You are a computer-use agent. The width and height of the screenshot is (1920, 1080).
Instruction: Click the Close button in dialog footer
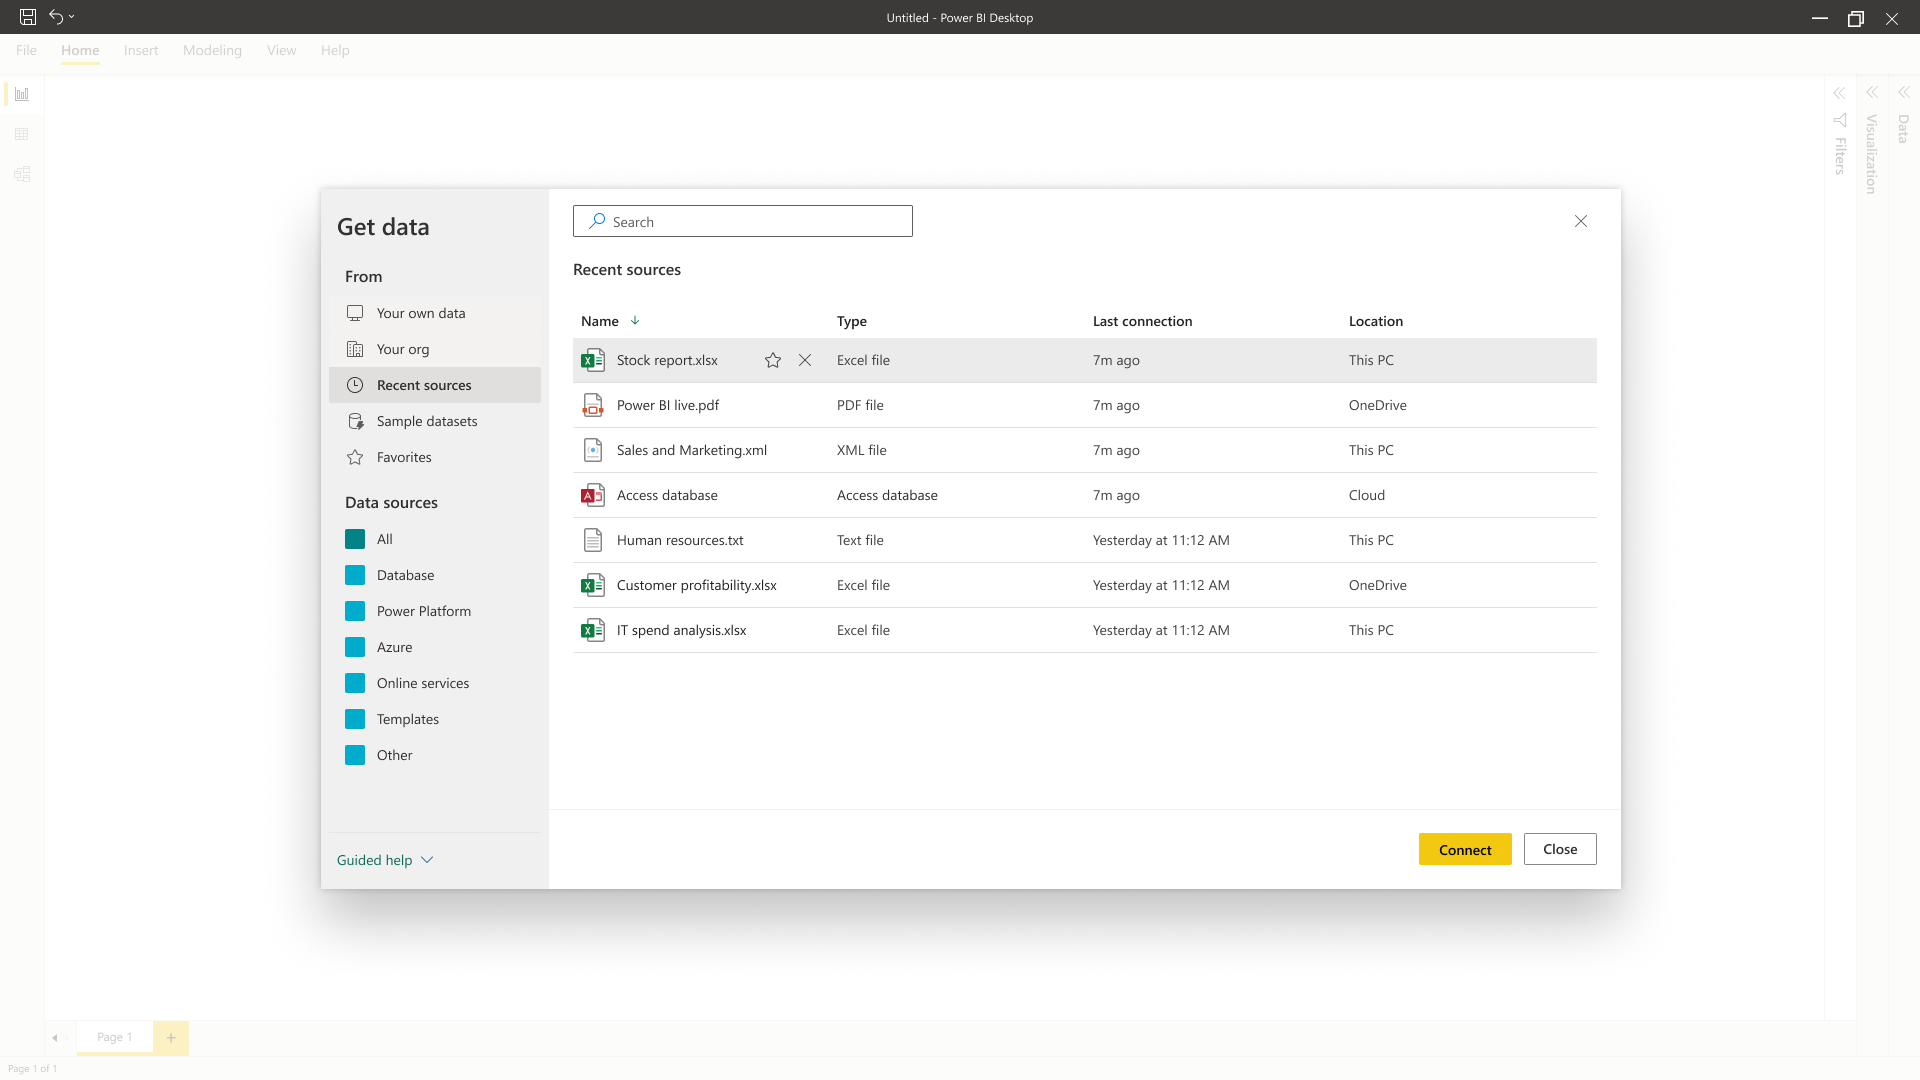pos(1560,849)
